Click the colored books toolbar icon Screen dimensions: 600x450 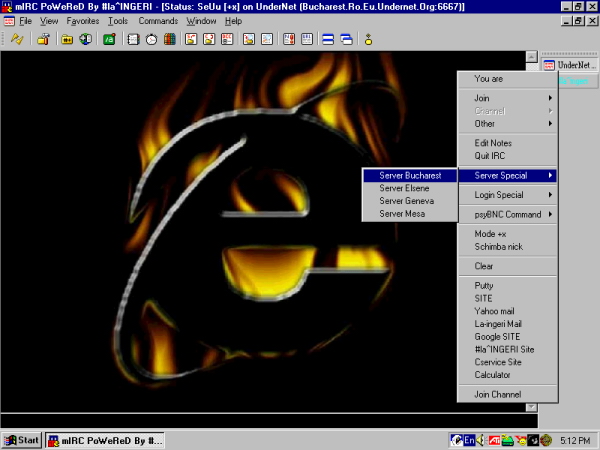170,39
